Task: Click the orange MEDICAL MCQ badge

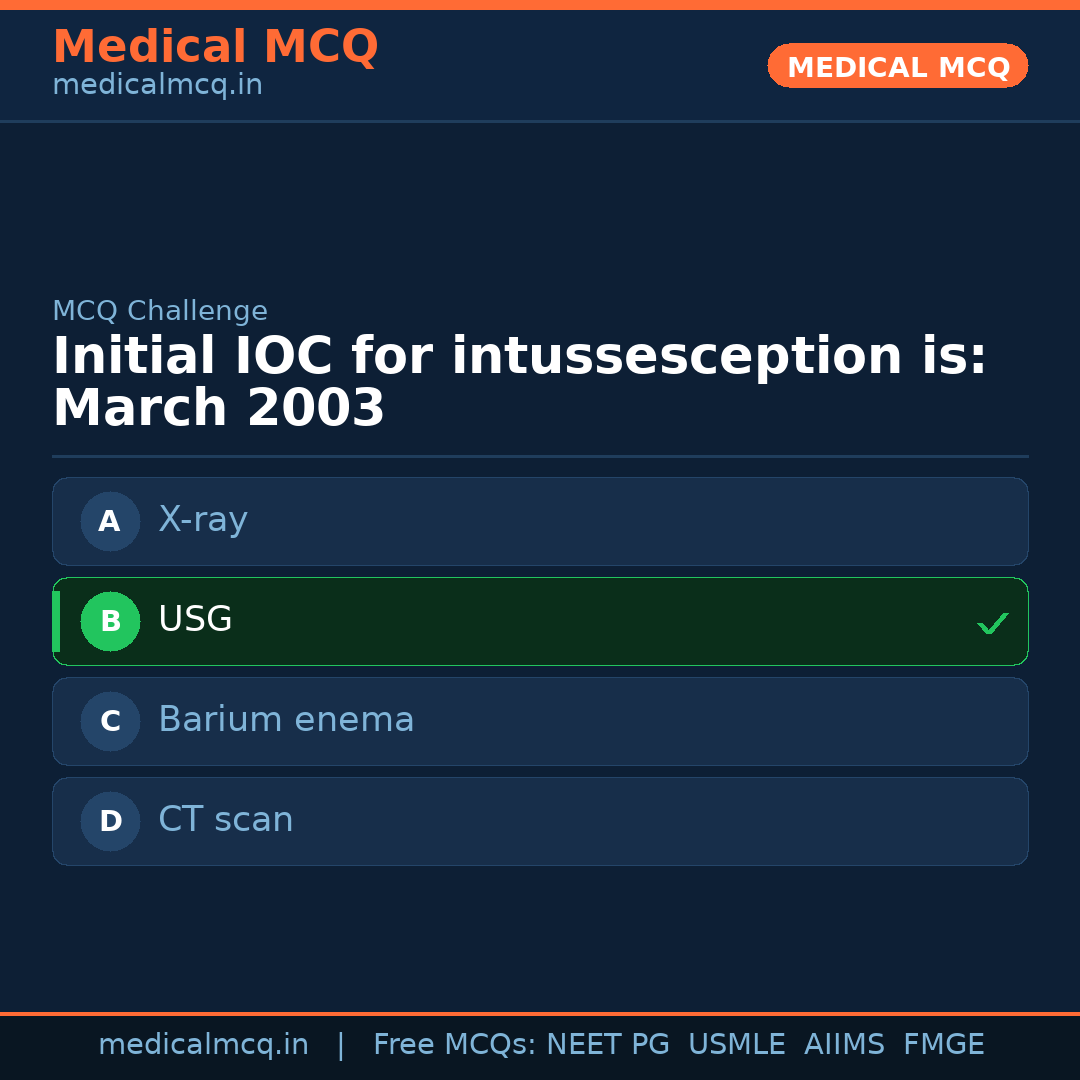Action: [897, 67]
